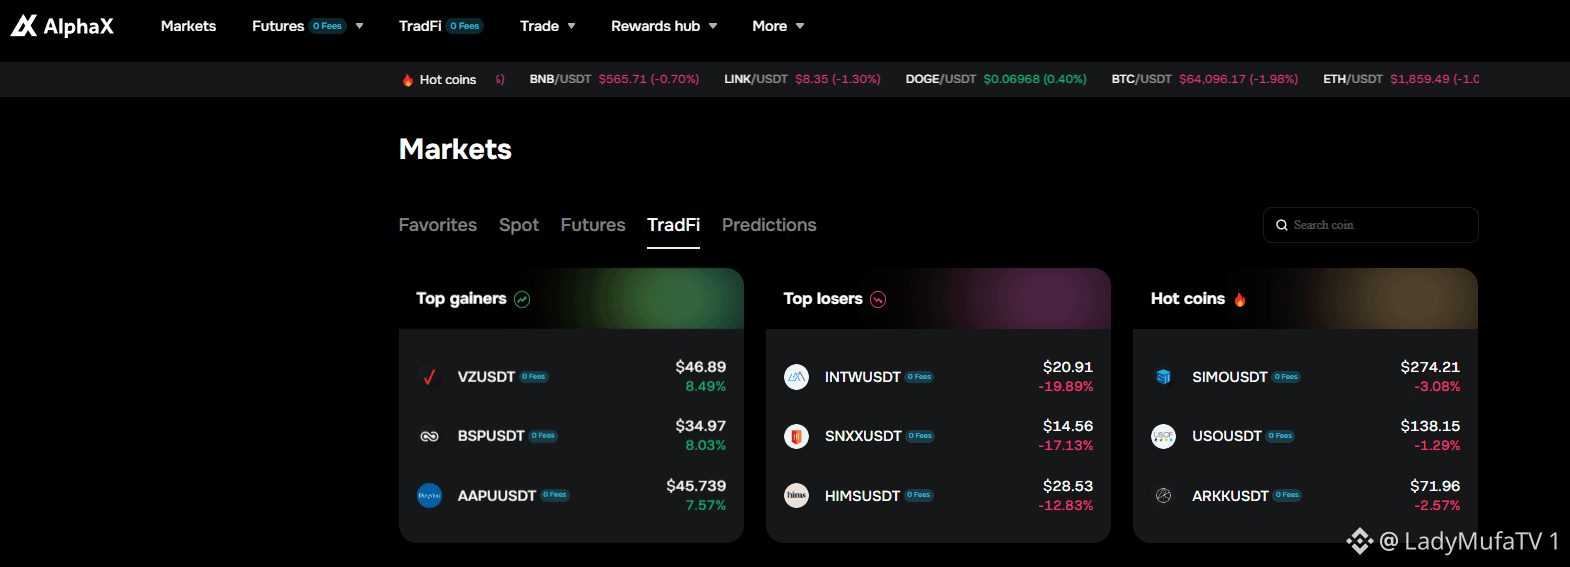
Task: Click the 0 Fees badge next to INTWUSDT
Action: (920, 377)
